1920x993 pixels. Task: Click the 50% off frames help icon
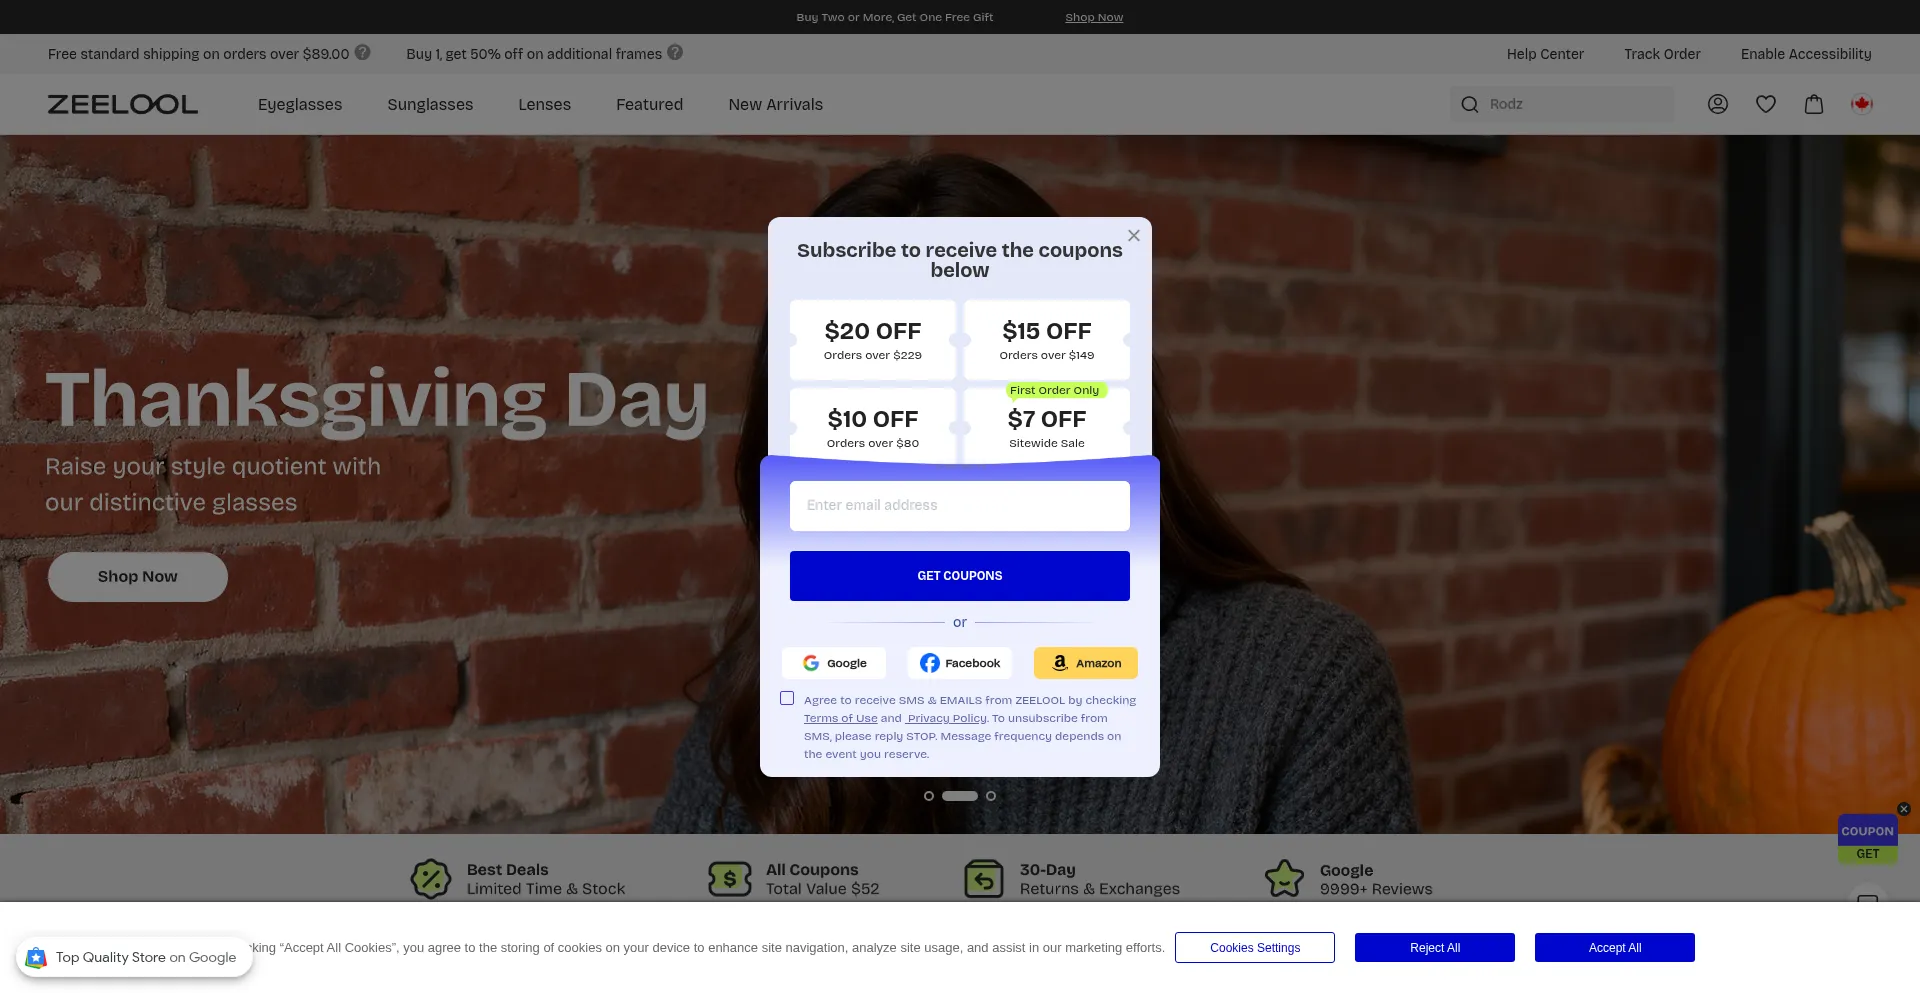click(675, 52)
